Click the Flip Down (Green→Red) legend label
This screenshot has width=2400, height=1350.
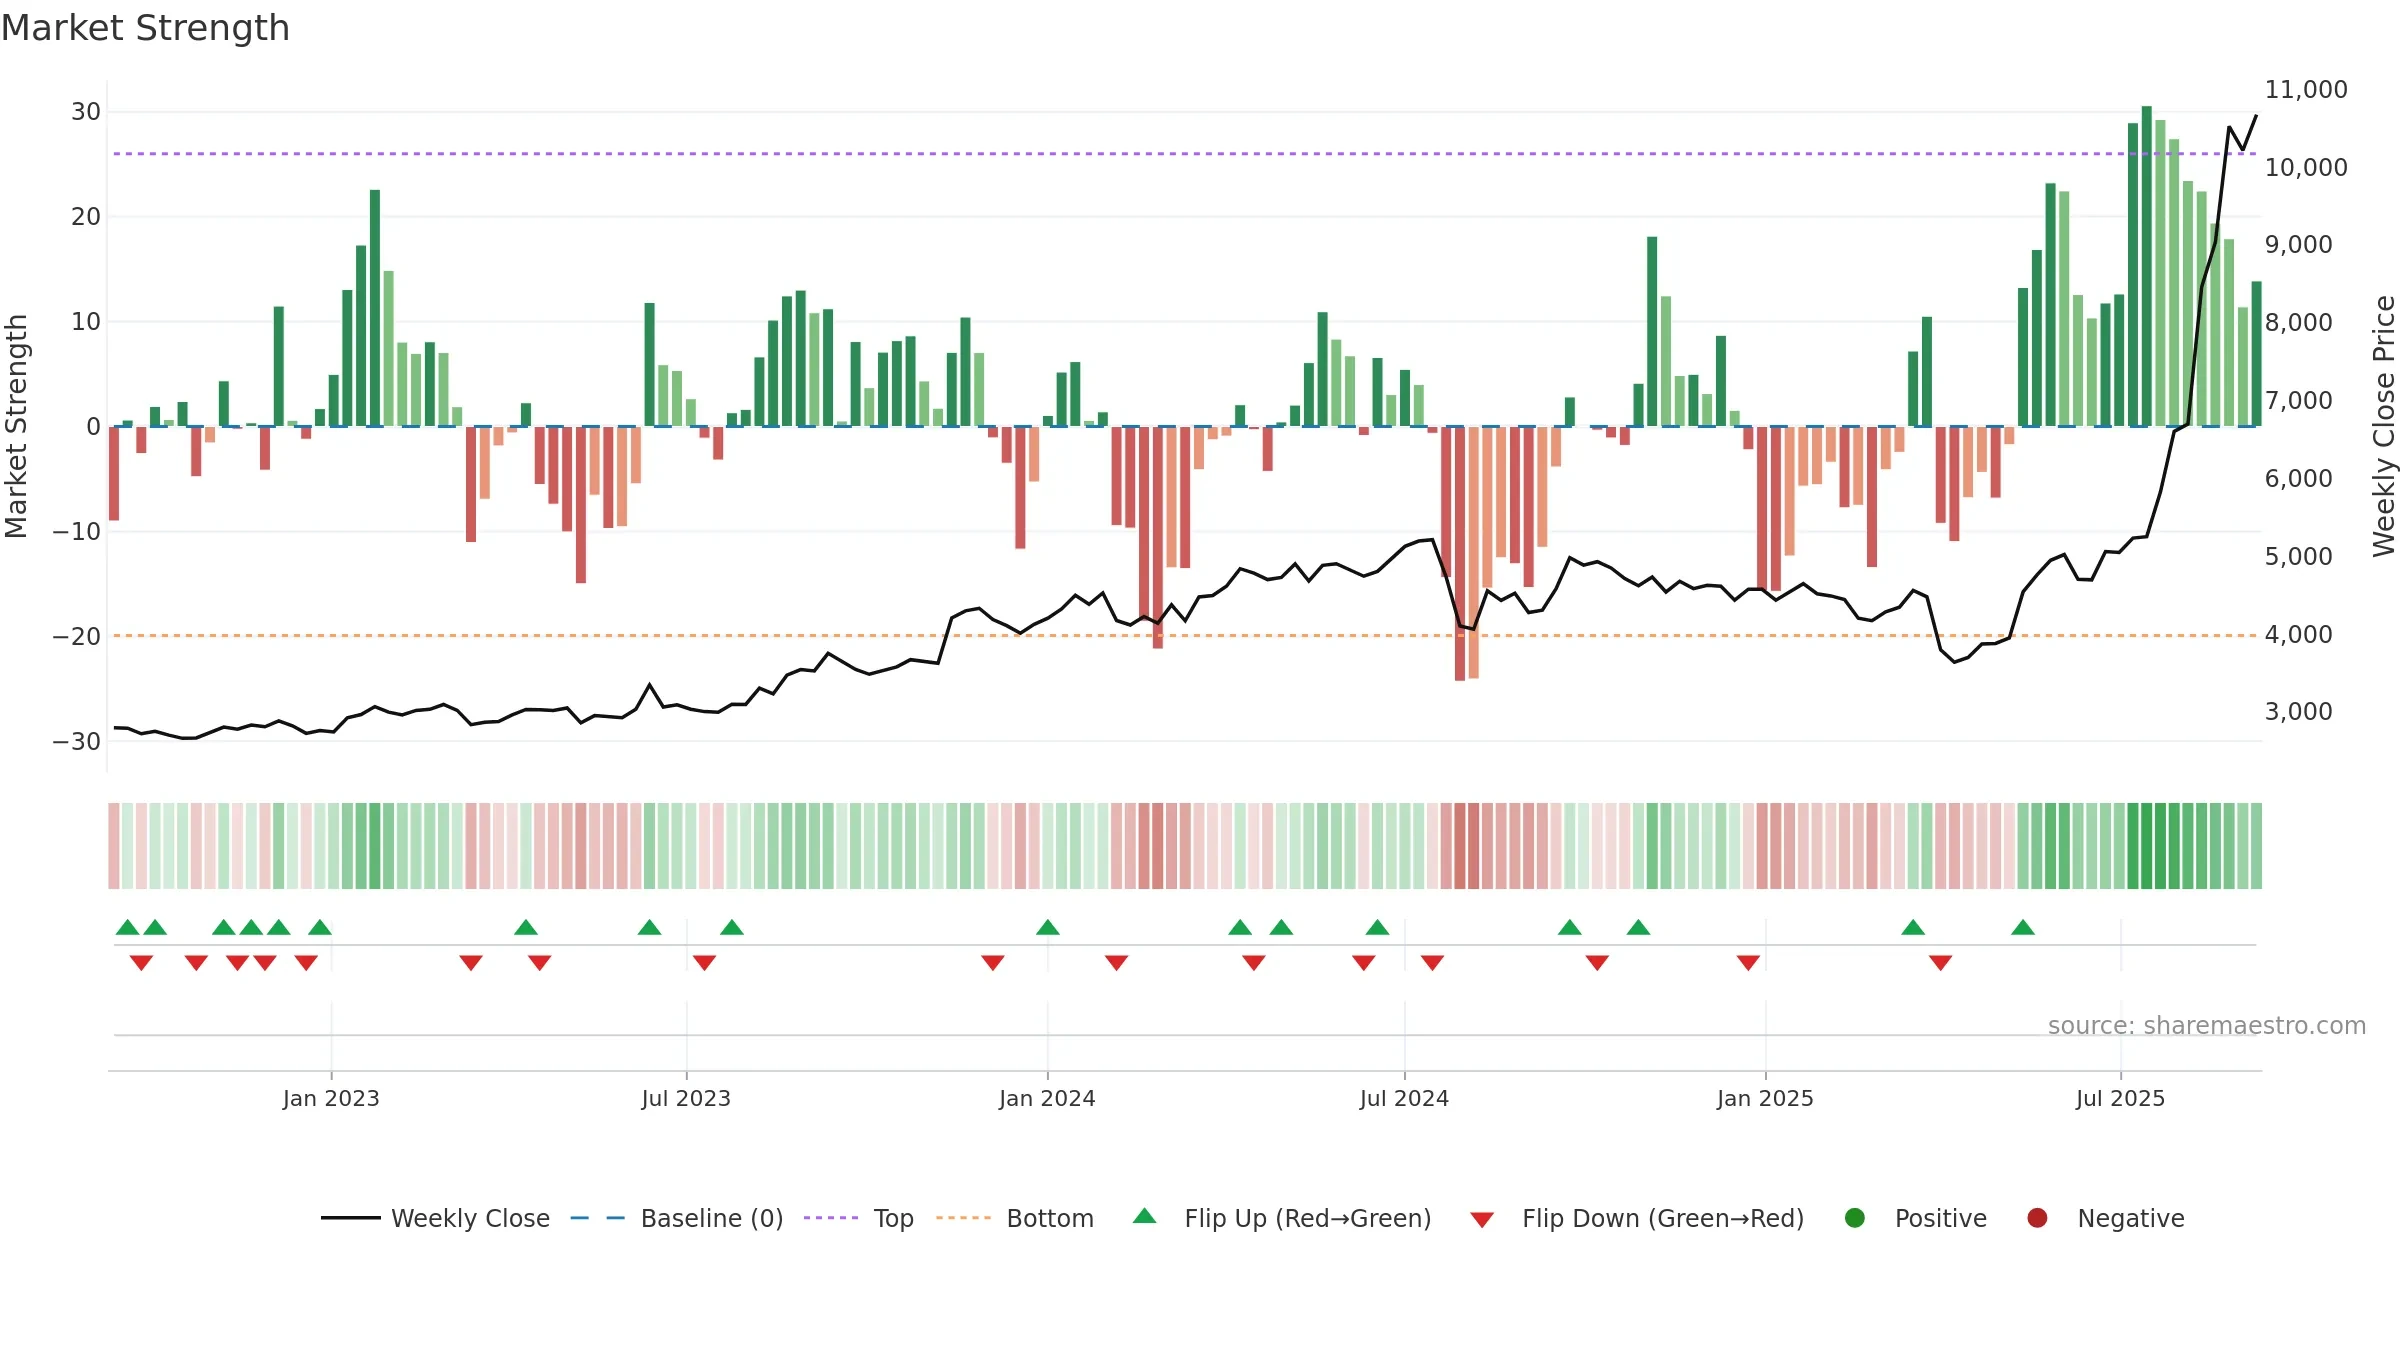[x=1663, y=1219]
